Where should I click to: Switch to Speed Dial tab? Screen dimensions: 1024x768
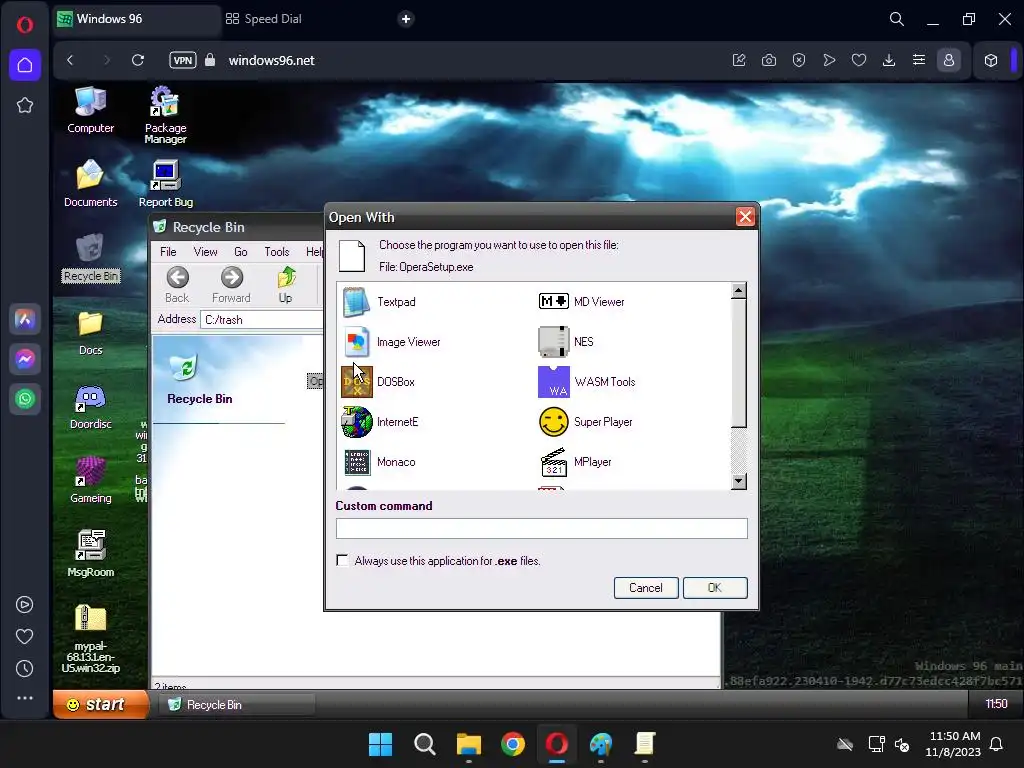point(264,19)
